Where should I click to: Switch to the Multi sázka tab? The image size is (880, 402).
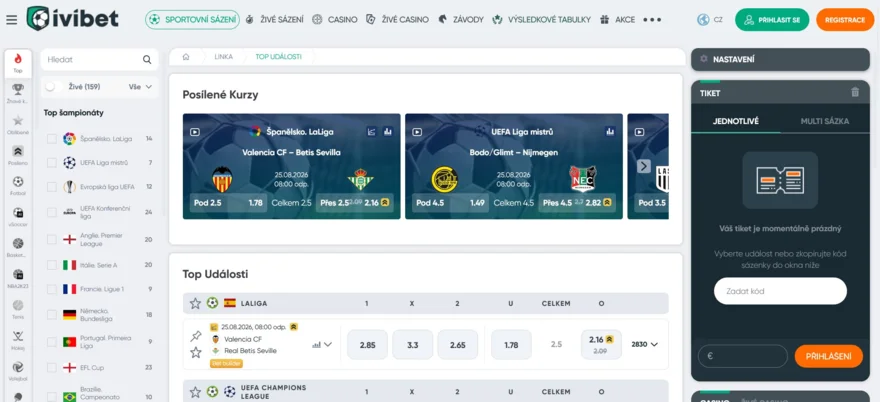pos(825,121)
